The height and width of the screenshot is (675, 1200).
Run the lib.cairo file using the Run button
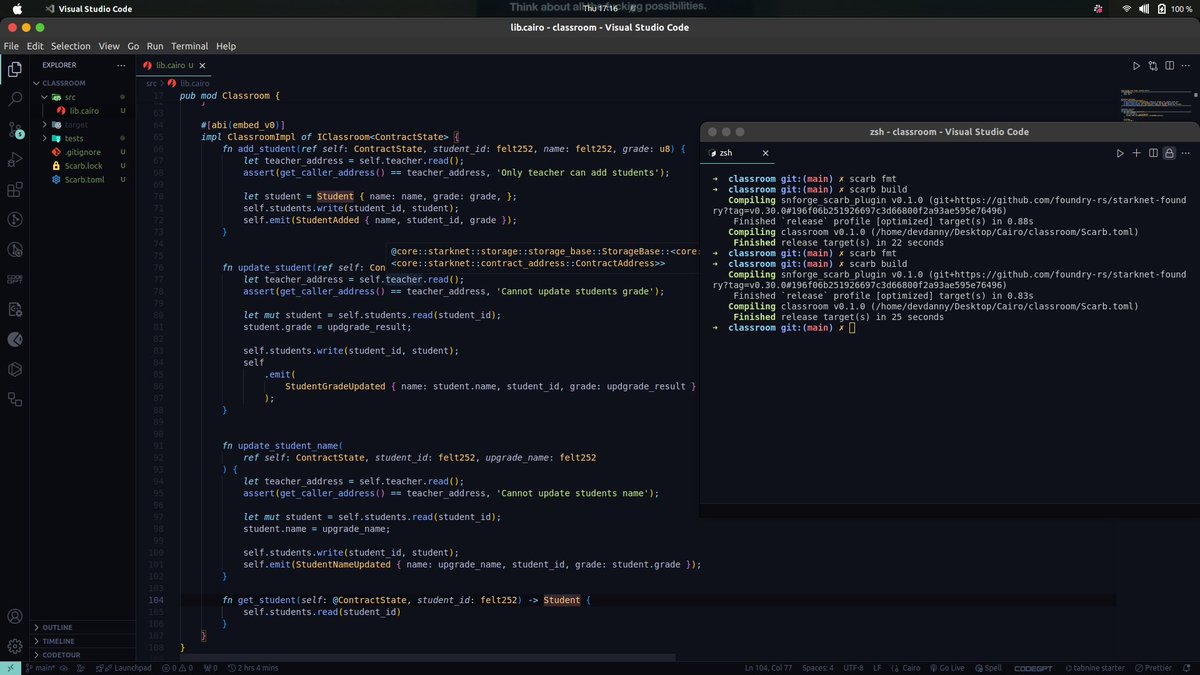1136,65
